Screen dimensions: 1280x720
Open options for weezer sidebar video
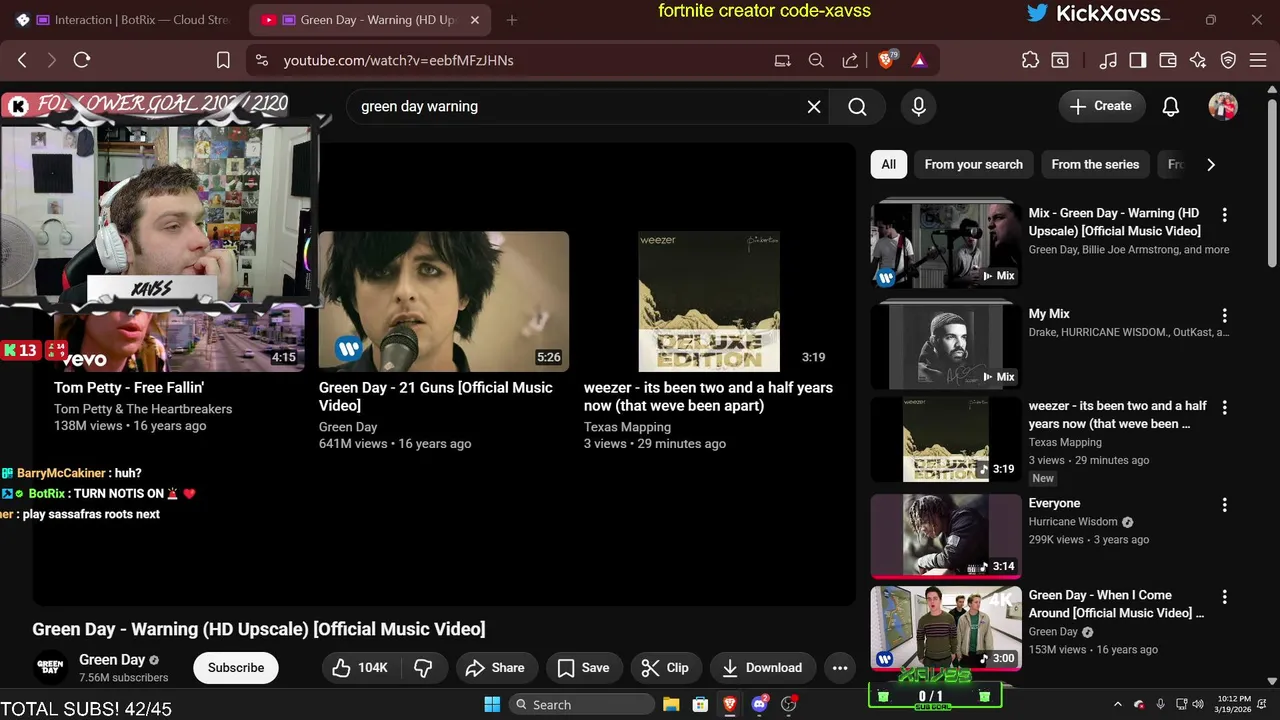(1224, 407)
